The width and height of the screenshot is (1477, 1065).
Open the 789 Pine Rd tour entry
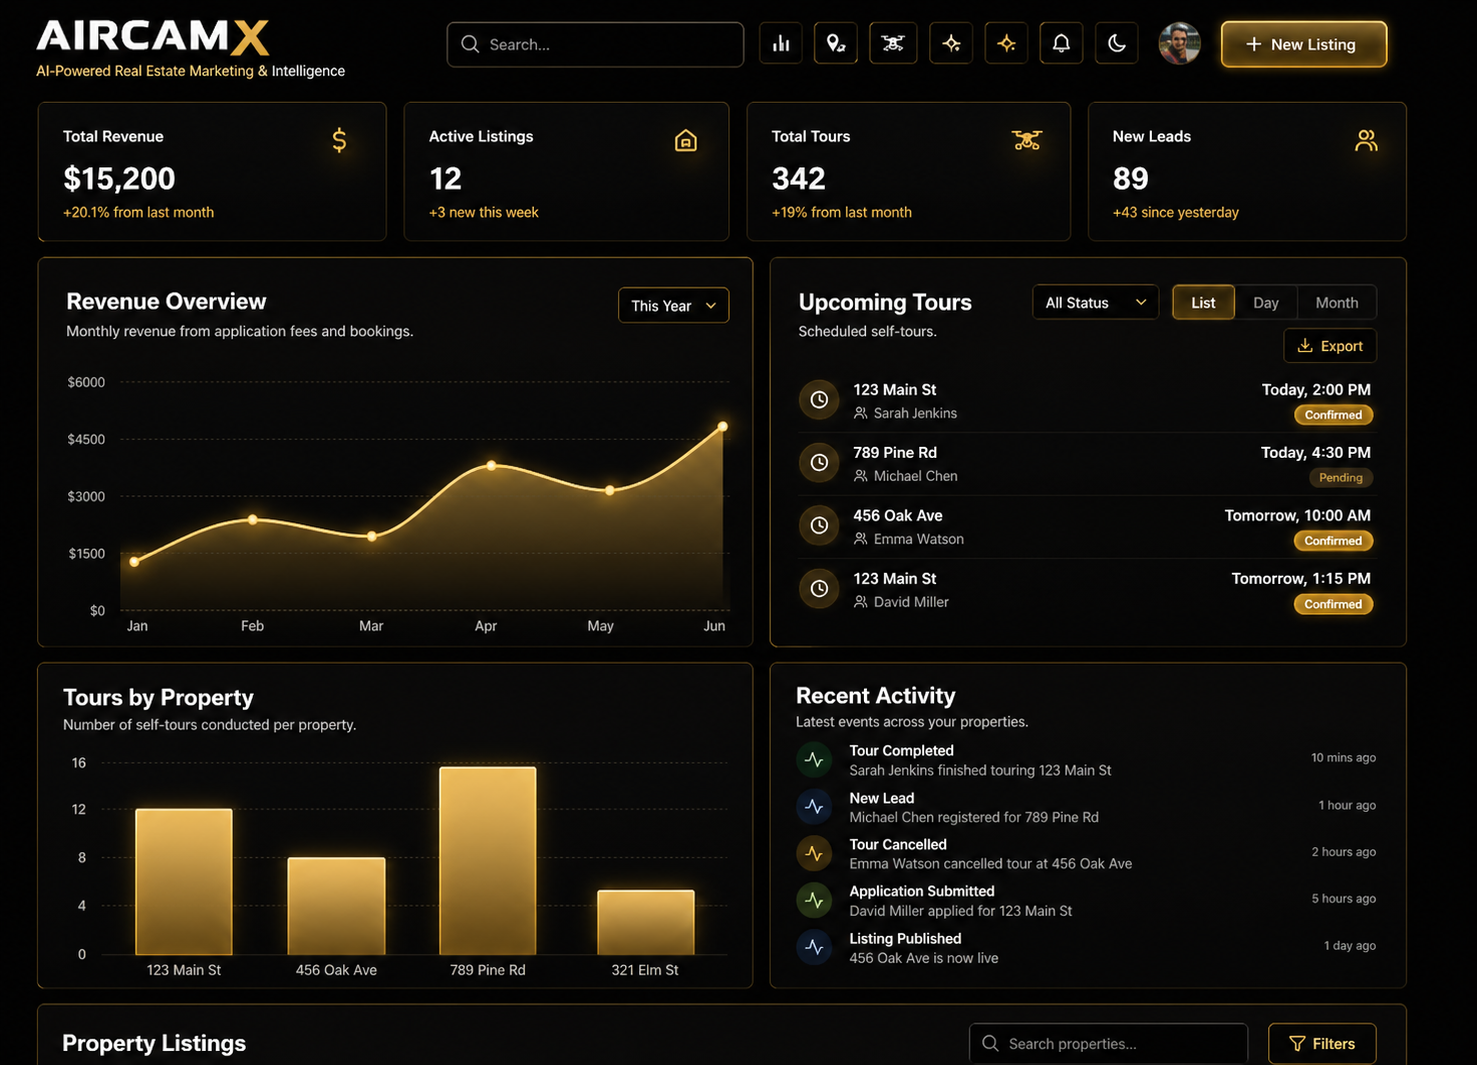pos(1086,463)
